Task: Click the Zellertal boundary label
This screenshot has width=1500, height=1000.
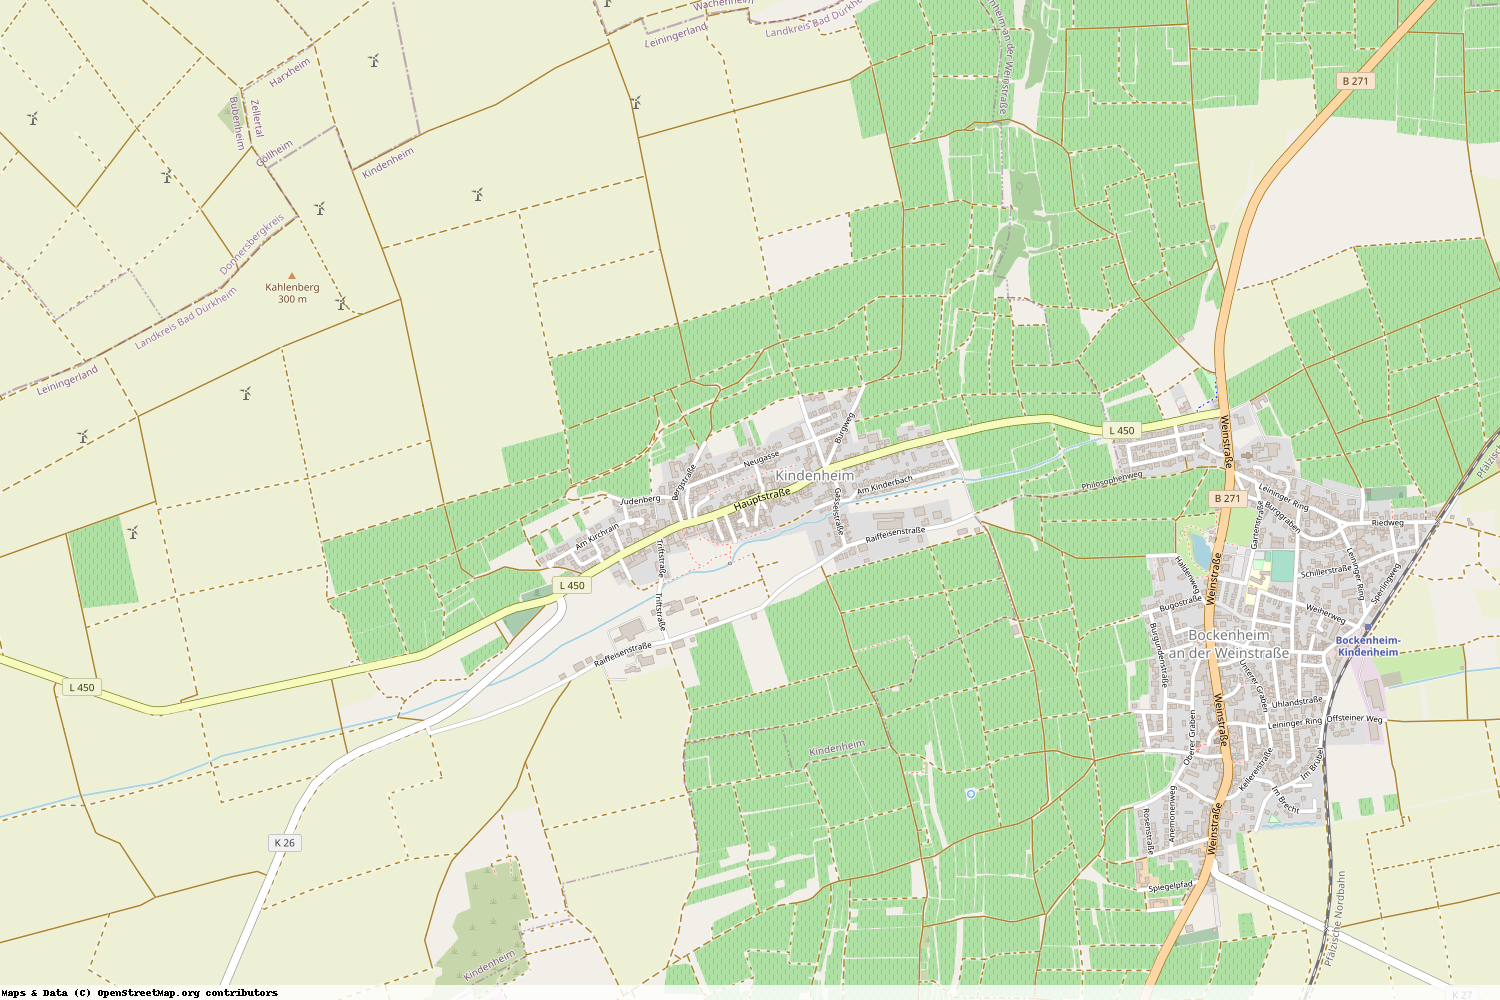Action: coord(257,118)
